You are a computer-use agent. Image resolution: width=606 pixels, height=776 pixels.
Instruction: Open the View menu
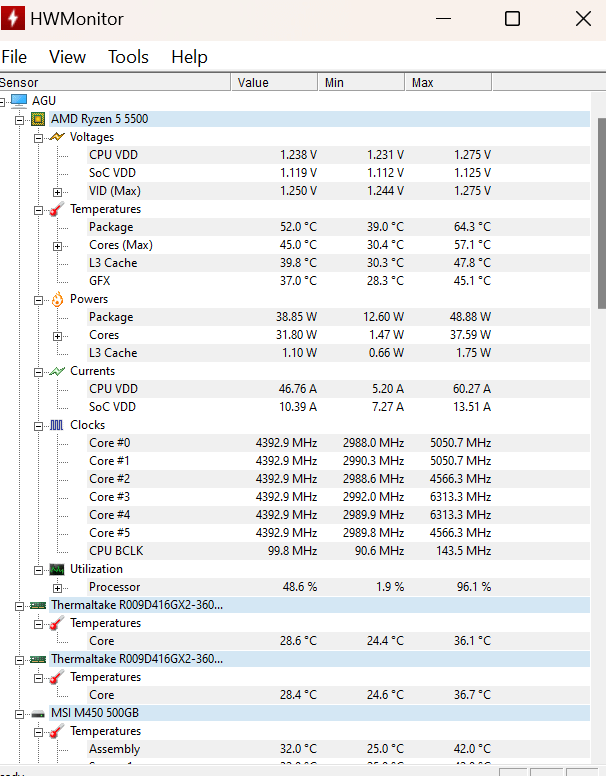[67, 57]
